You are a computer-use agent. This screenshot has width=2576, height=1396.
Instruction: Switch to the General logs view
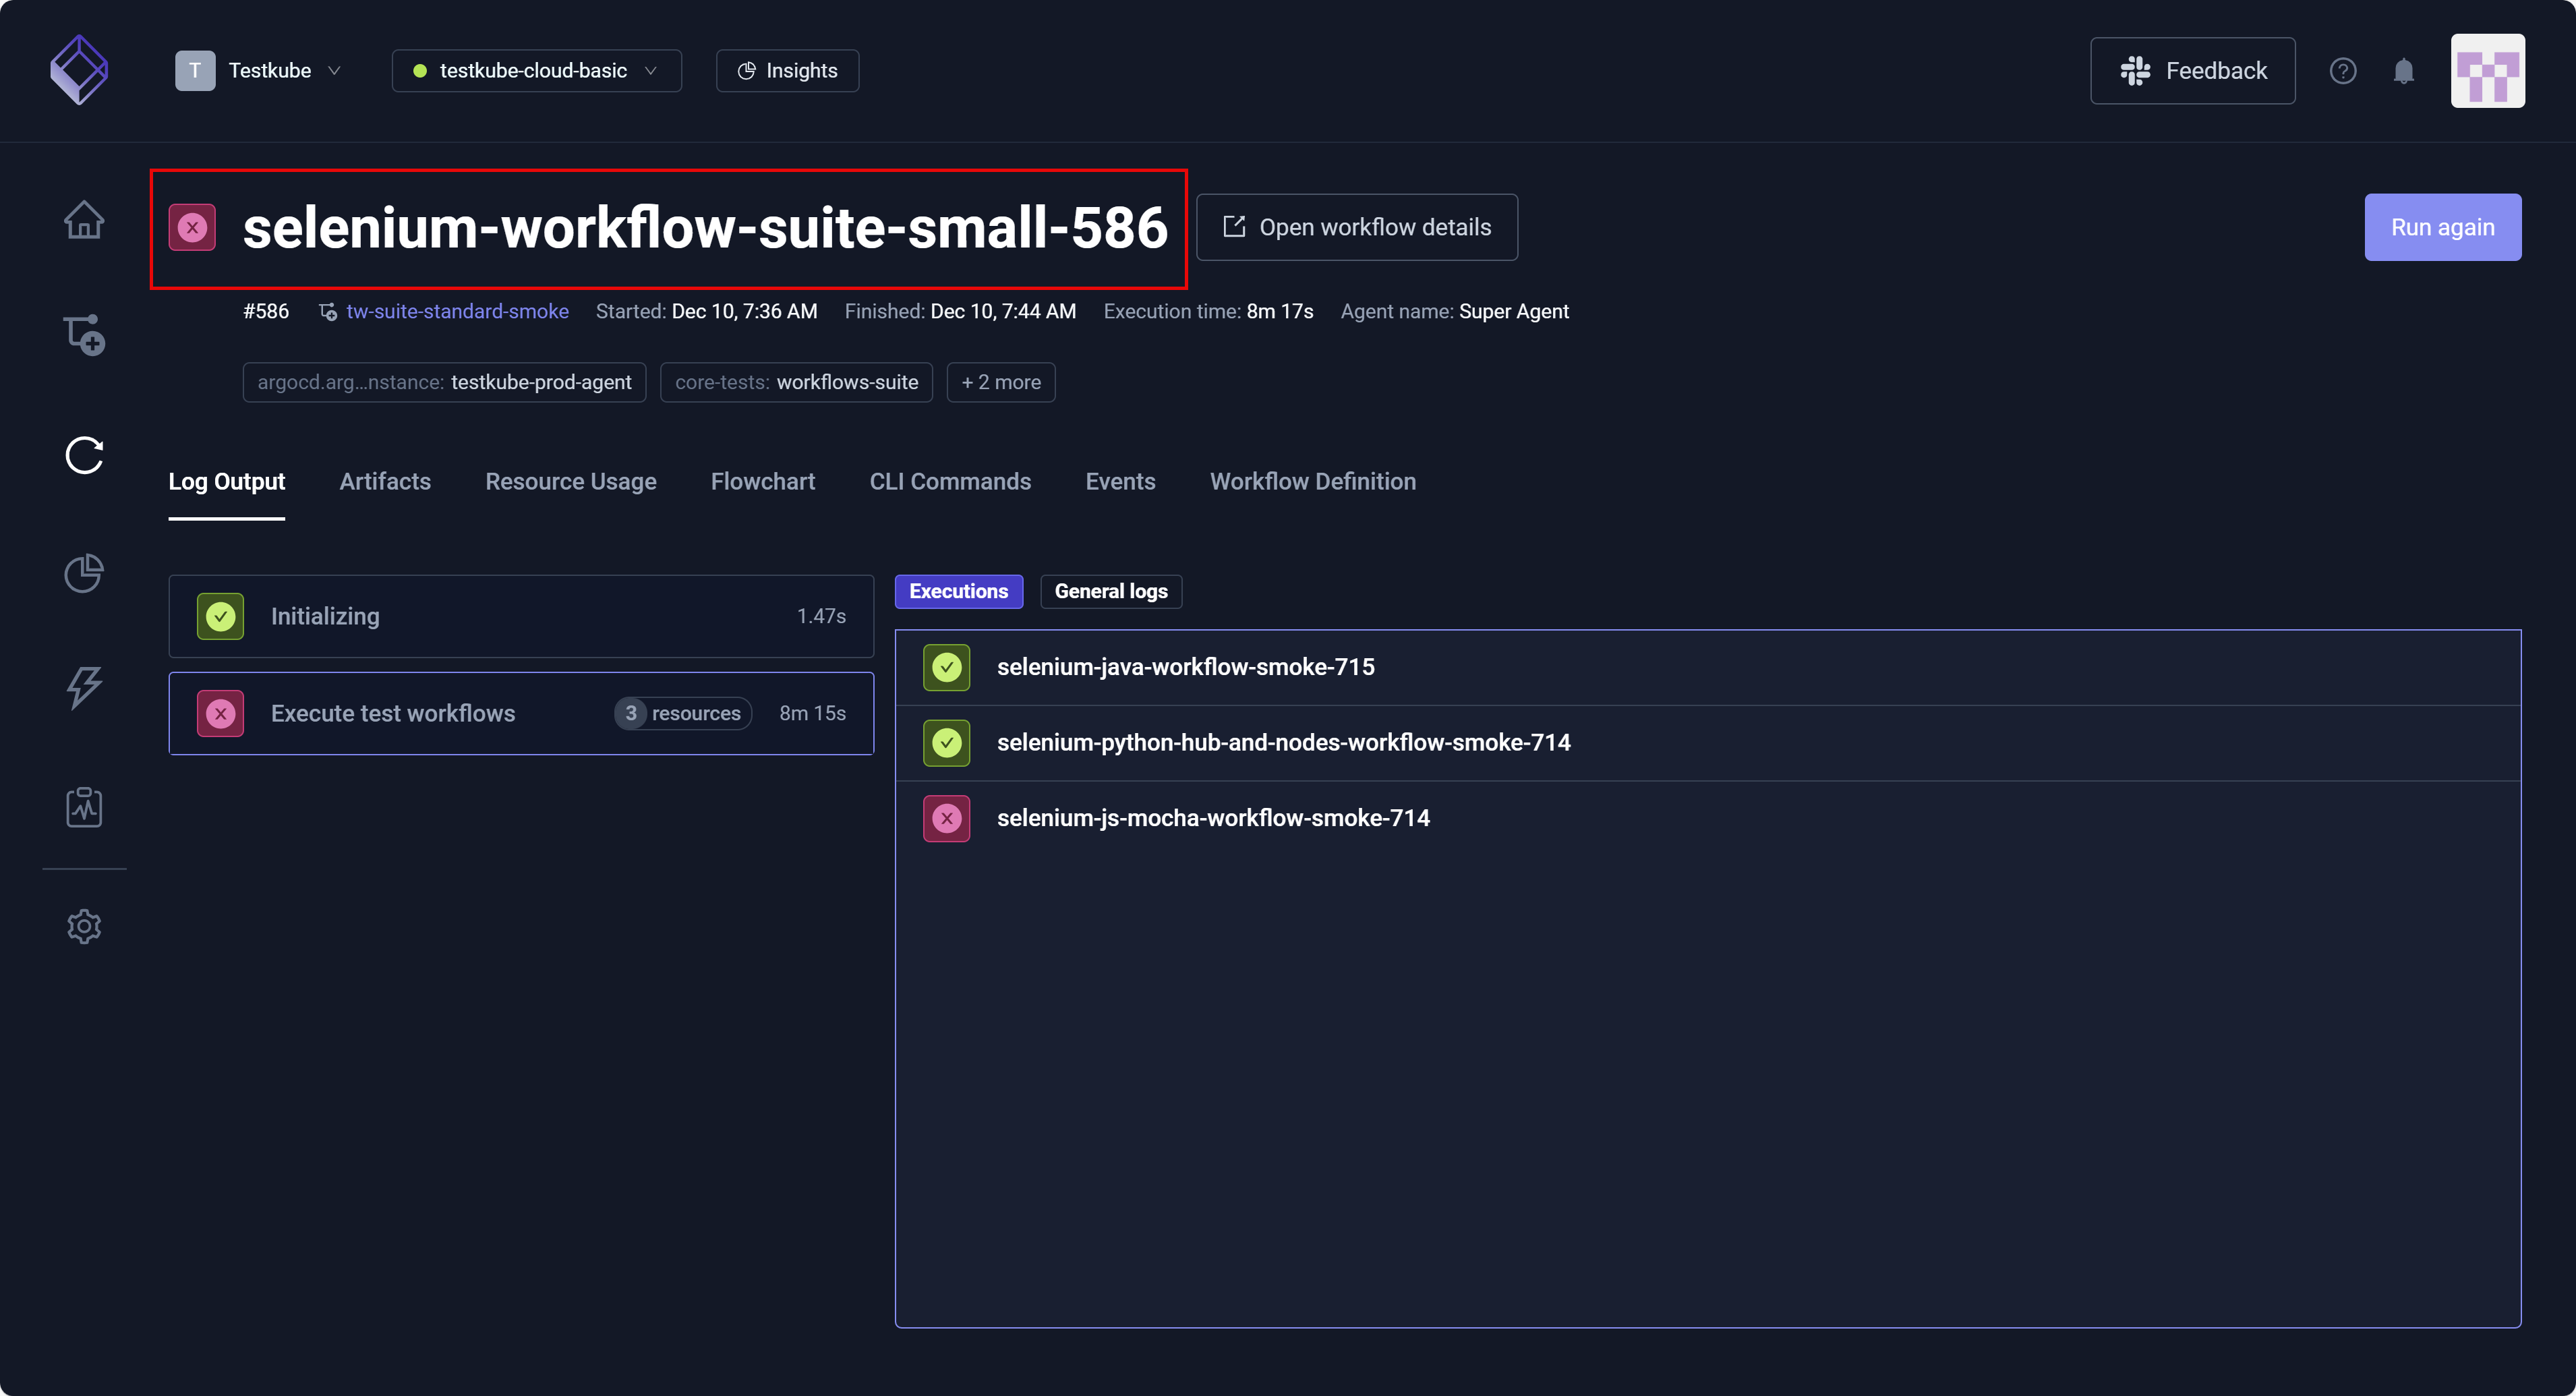coord(1110,591)
